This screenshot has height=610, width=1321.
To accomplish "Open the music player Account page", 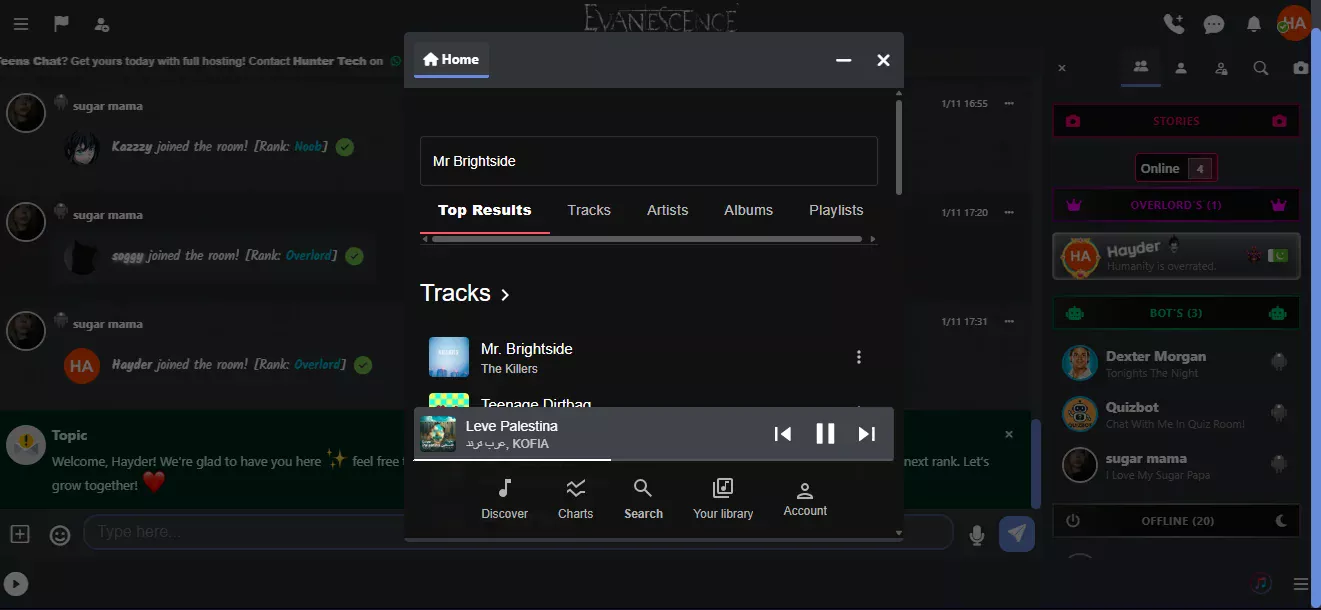I will pyautogui.click(x=805, y=498).
